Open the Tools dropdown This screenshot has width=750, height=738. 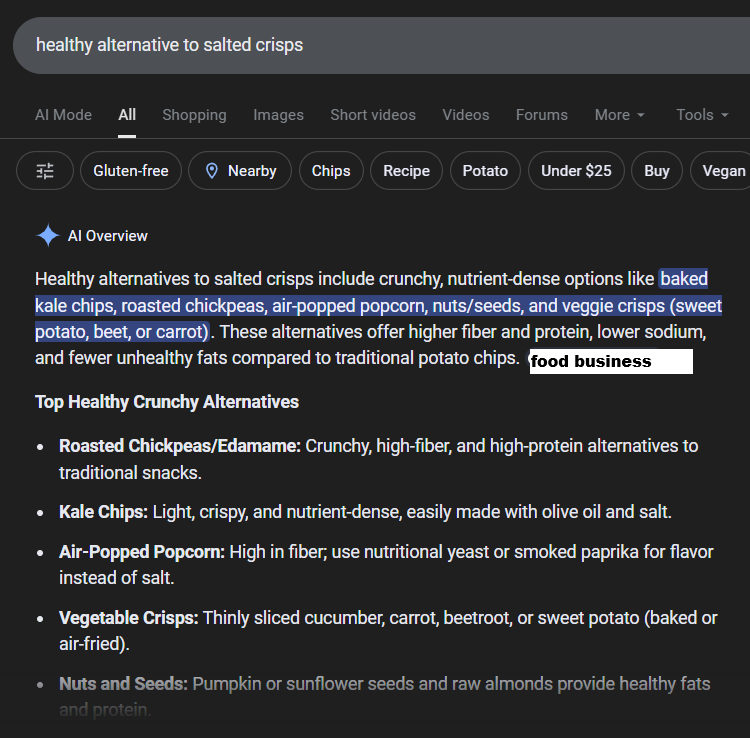(702, 115)
